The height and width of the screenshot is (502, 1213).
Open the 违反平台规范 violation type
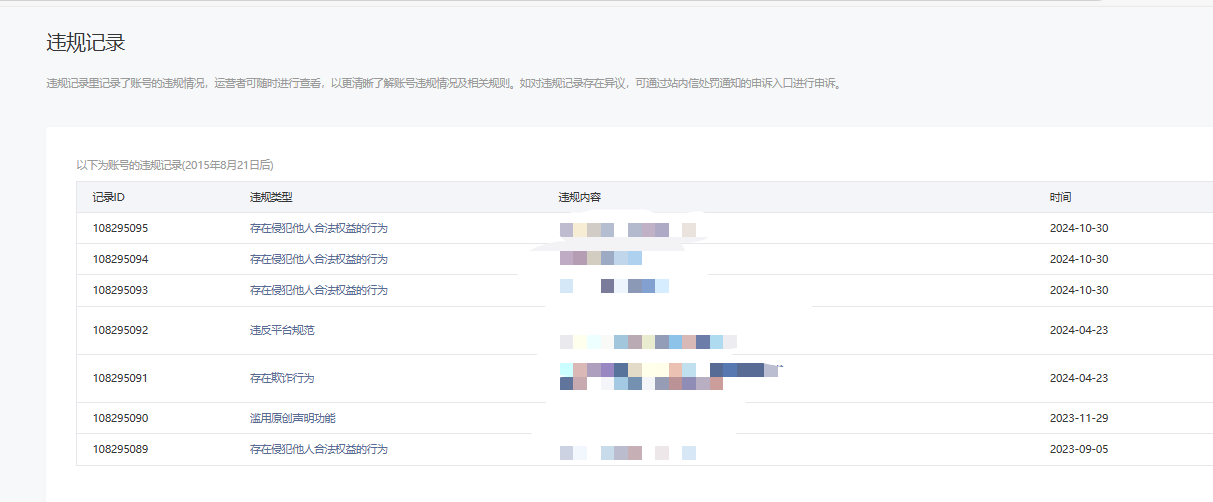coord(282,330)
